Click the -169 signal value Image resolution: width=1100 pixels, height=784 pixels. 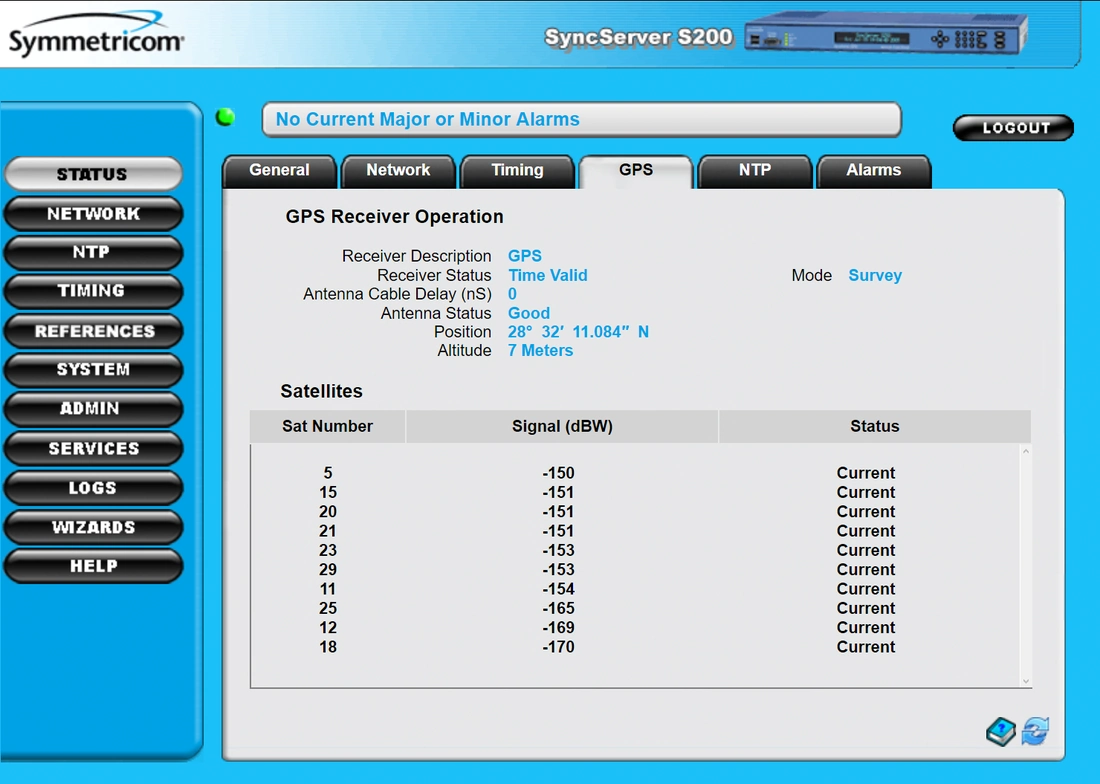tap(558, 628)
